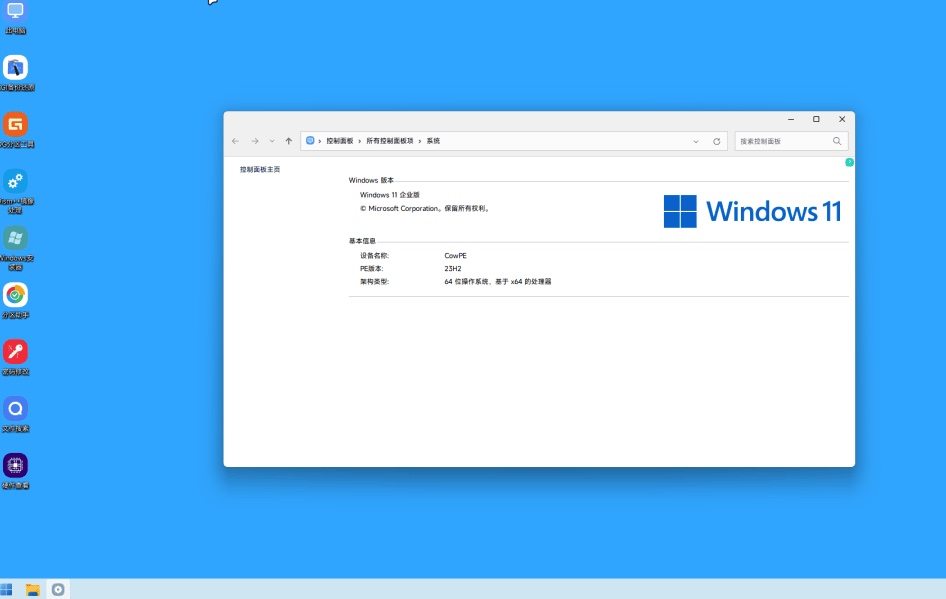Click the CowPE device name value
Screen dimensions: 946x599
[x=456, y=256]
